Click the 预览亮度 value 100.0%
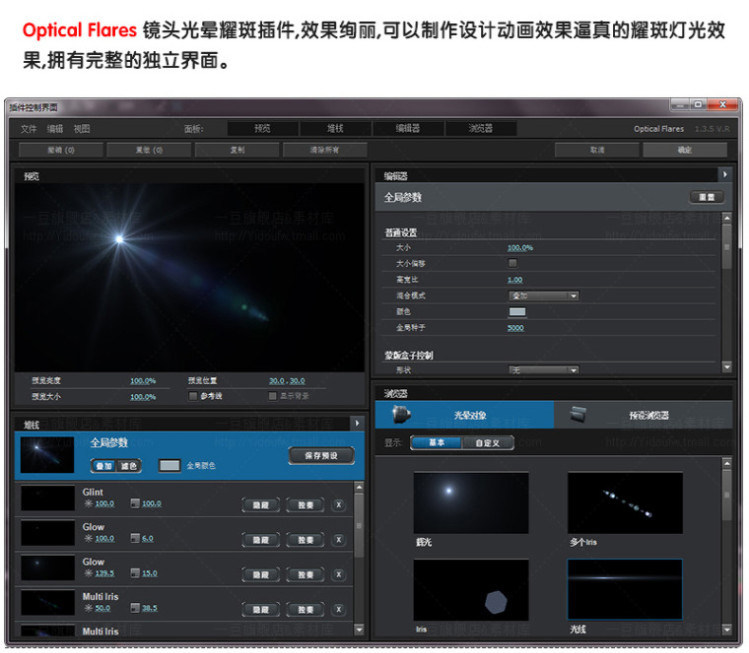The height and width of the screenshot is (653, 749). (x=143, y=381)
